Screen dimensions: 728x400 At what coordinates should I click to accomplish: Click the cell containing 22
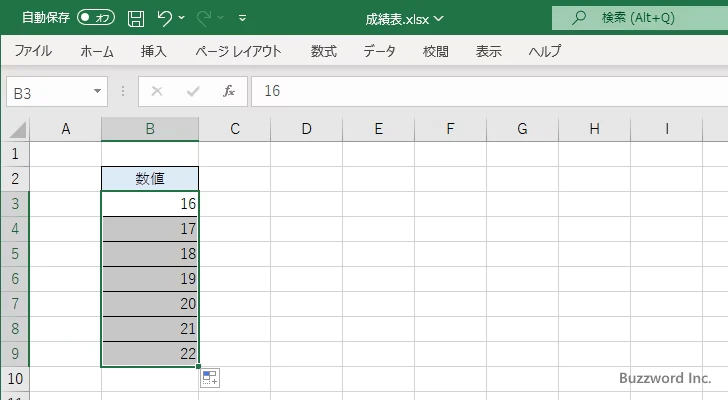pos(150,354)
